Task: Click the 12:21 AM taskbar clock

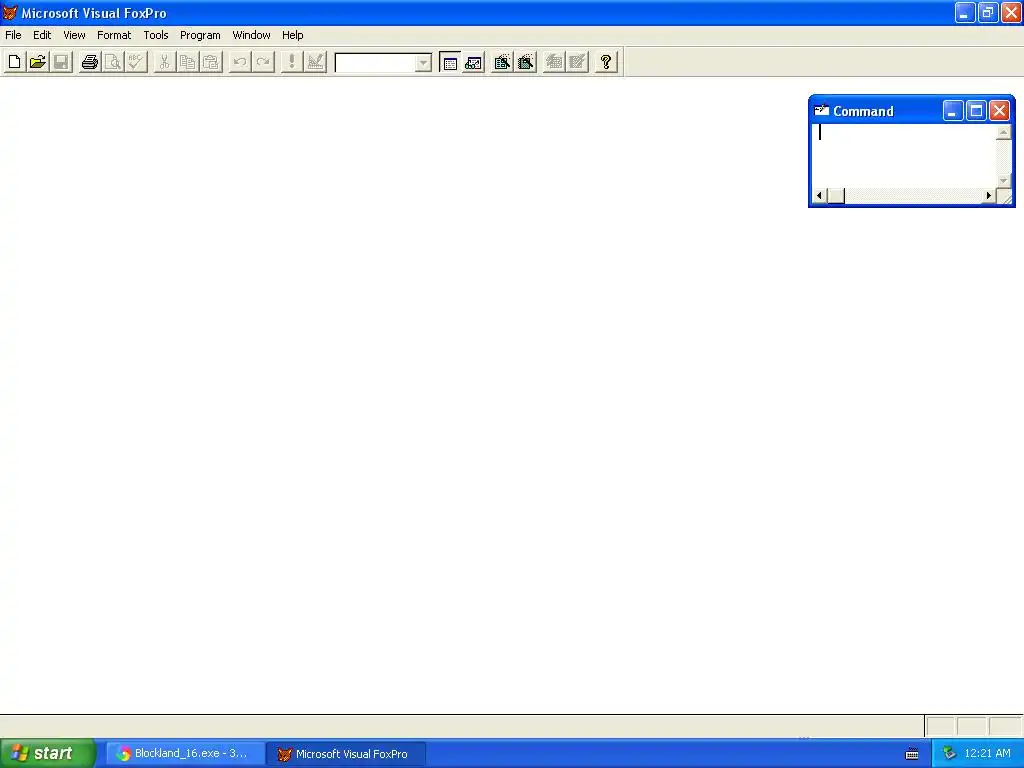Action: (987, 754)
